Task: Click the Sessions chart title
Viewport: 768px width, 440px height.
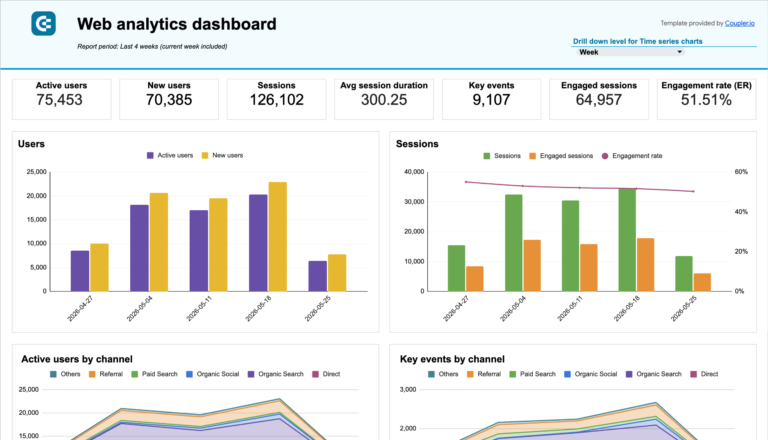Action: click(x=417, y=144)
